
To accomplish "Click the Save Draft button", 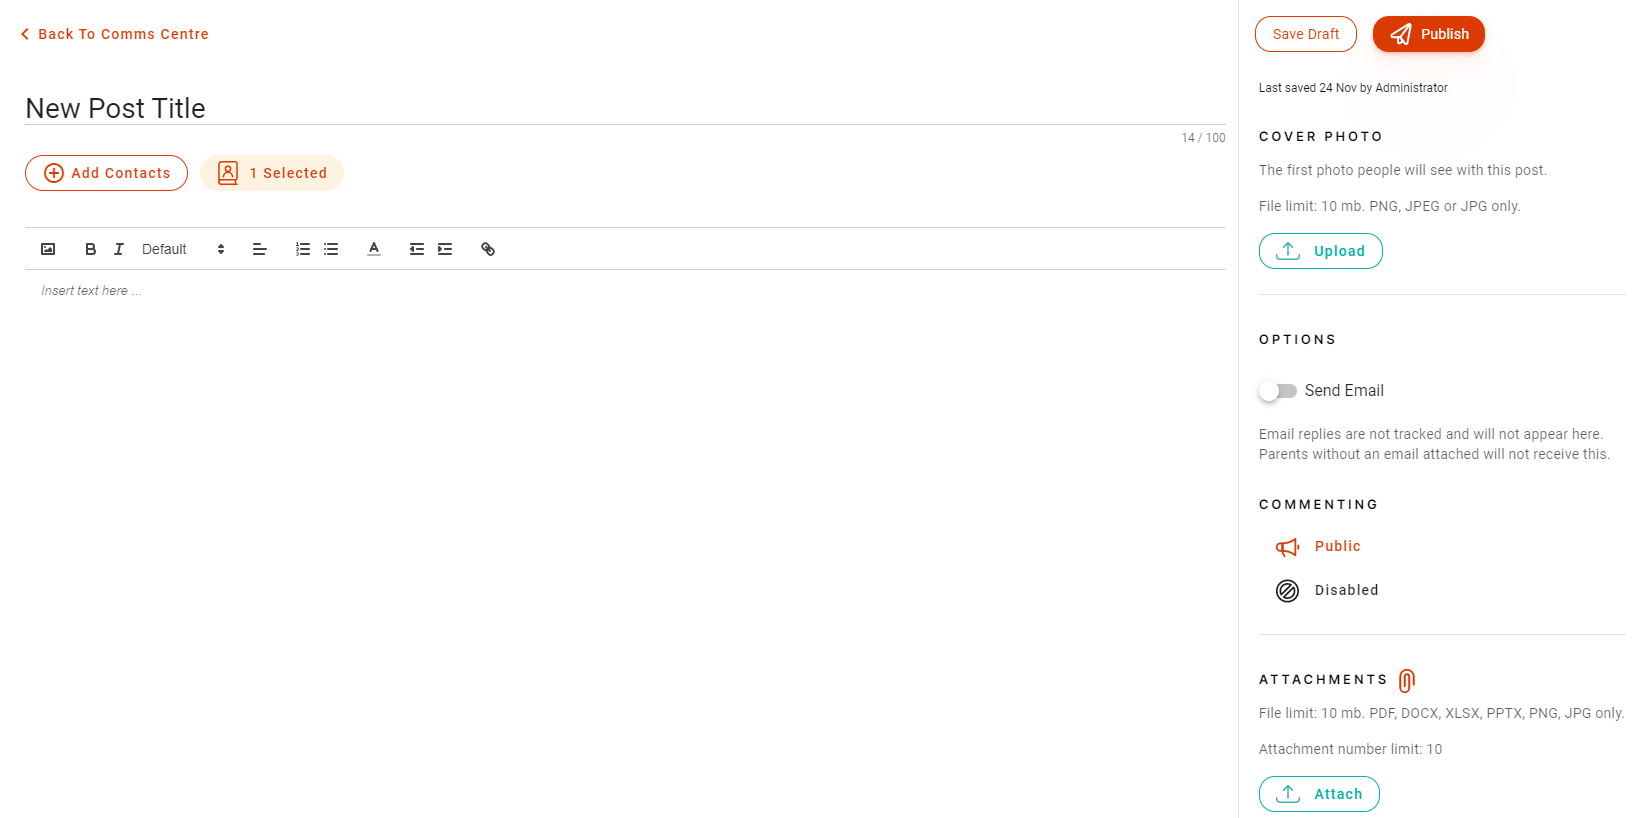I will click(1305, 34).
